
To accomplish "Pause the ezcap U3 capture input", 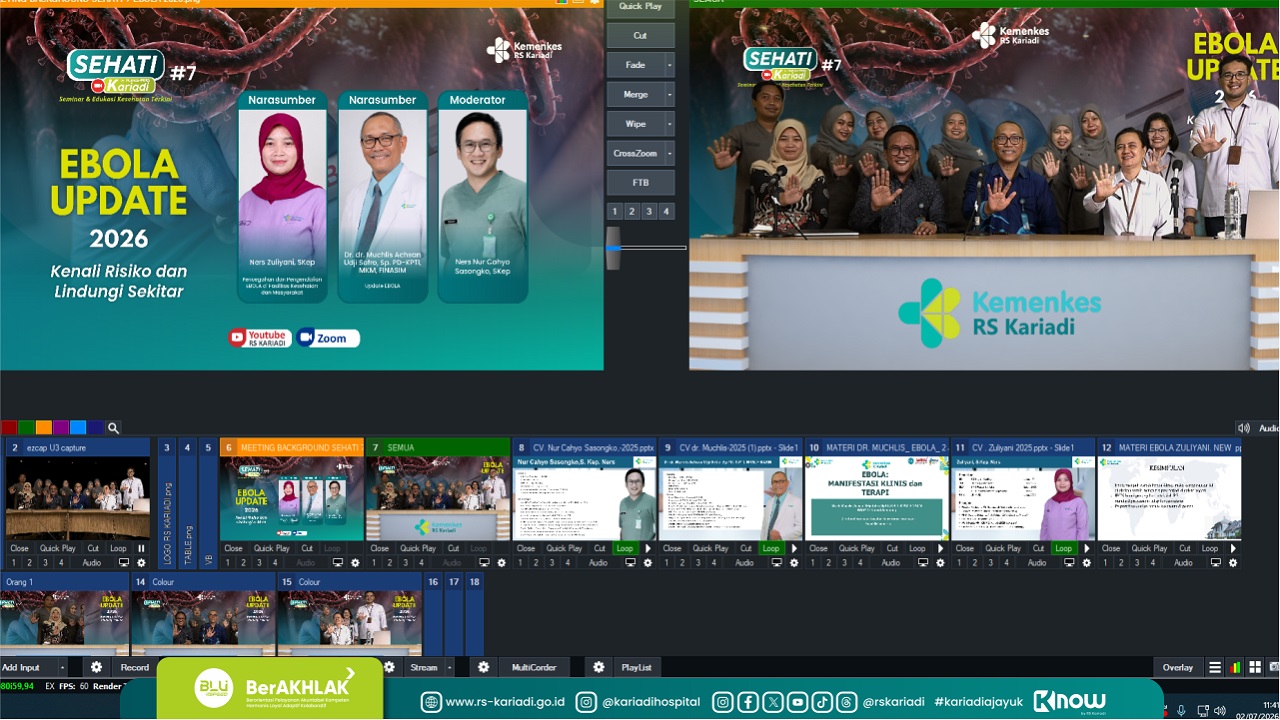I will (x=141, y=548).
